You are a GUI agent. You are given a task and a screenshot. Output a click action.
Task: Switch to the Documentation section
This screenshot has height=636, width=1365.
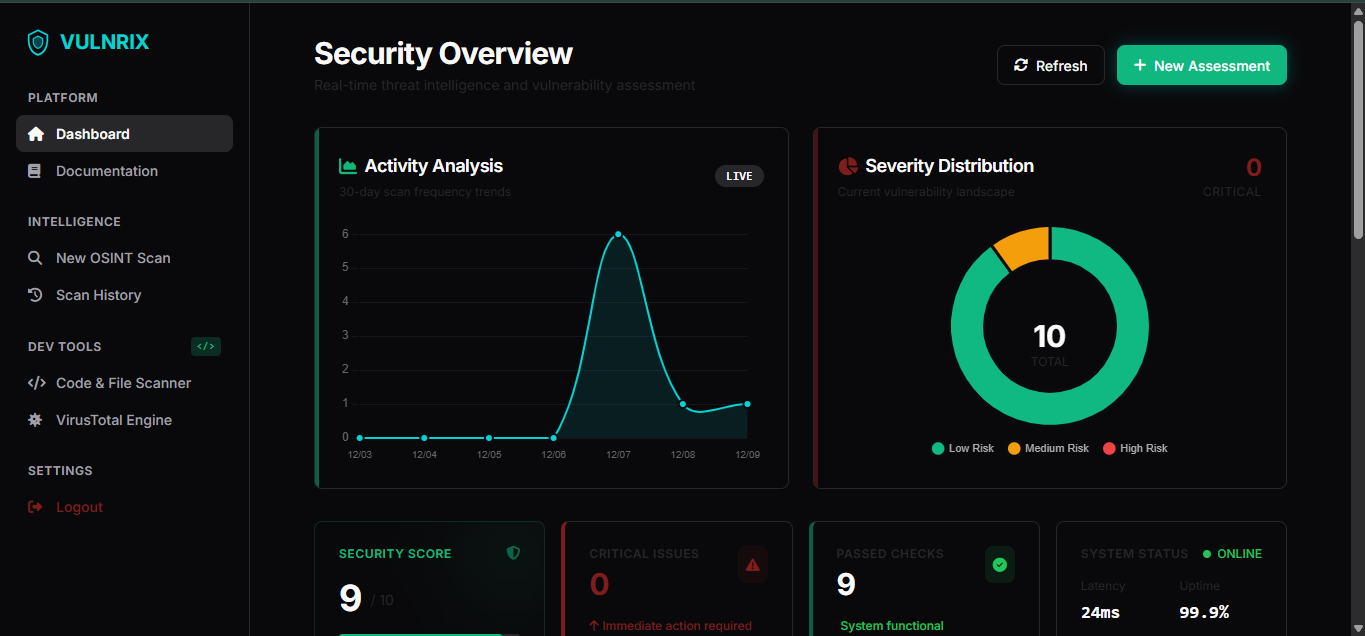[x=106, y=170]
